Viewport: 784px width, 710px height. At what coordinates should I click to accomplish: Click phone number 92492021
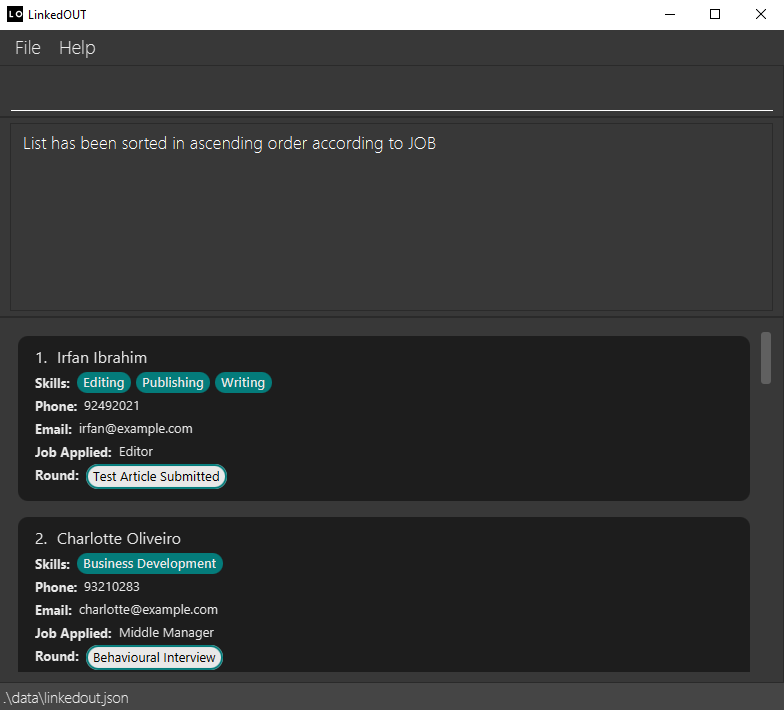[x=112, y=406]
